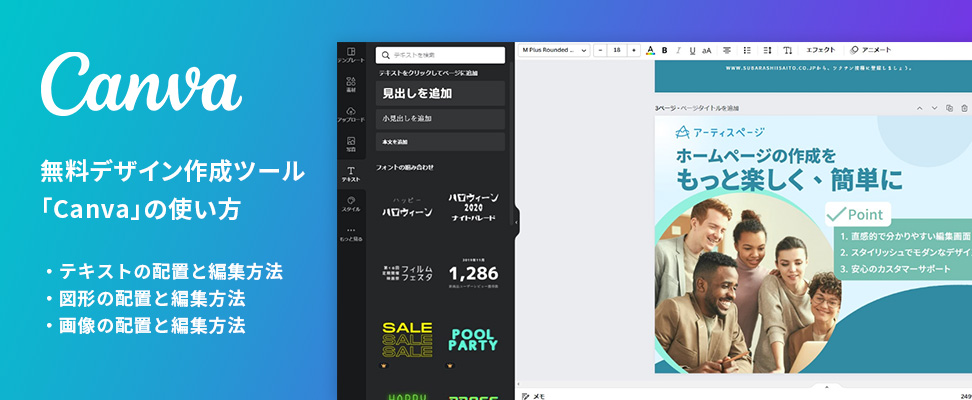Pick the POOL PARTY font combination

pyautogui.click(x=474, y=340)
